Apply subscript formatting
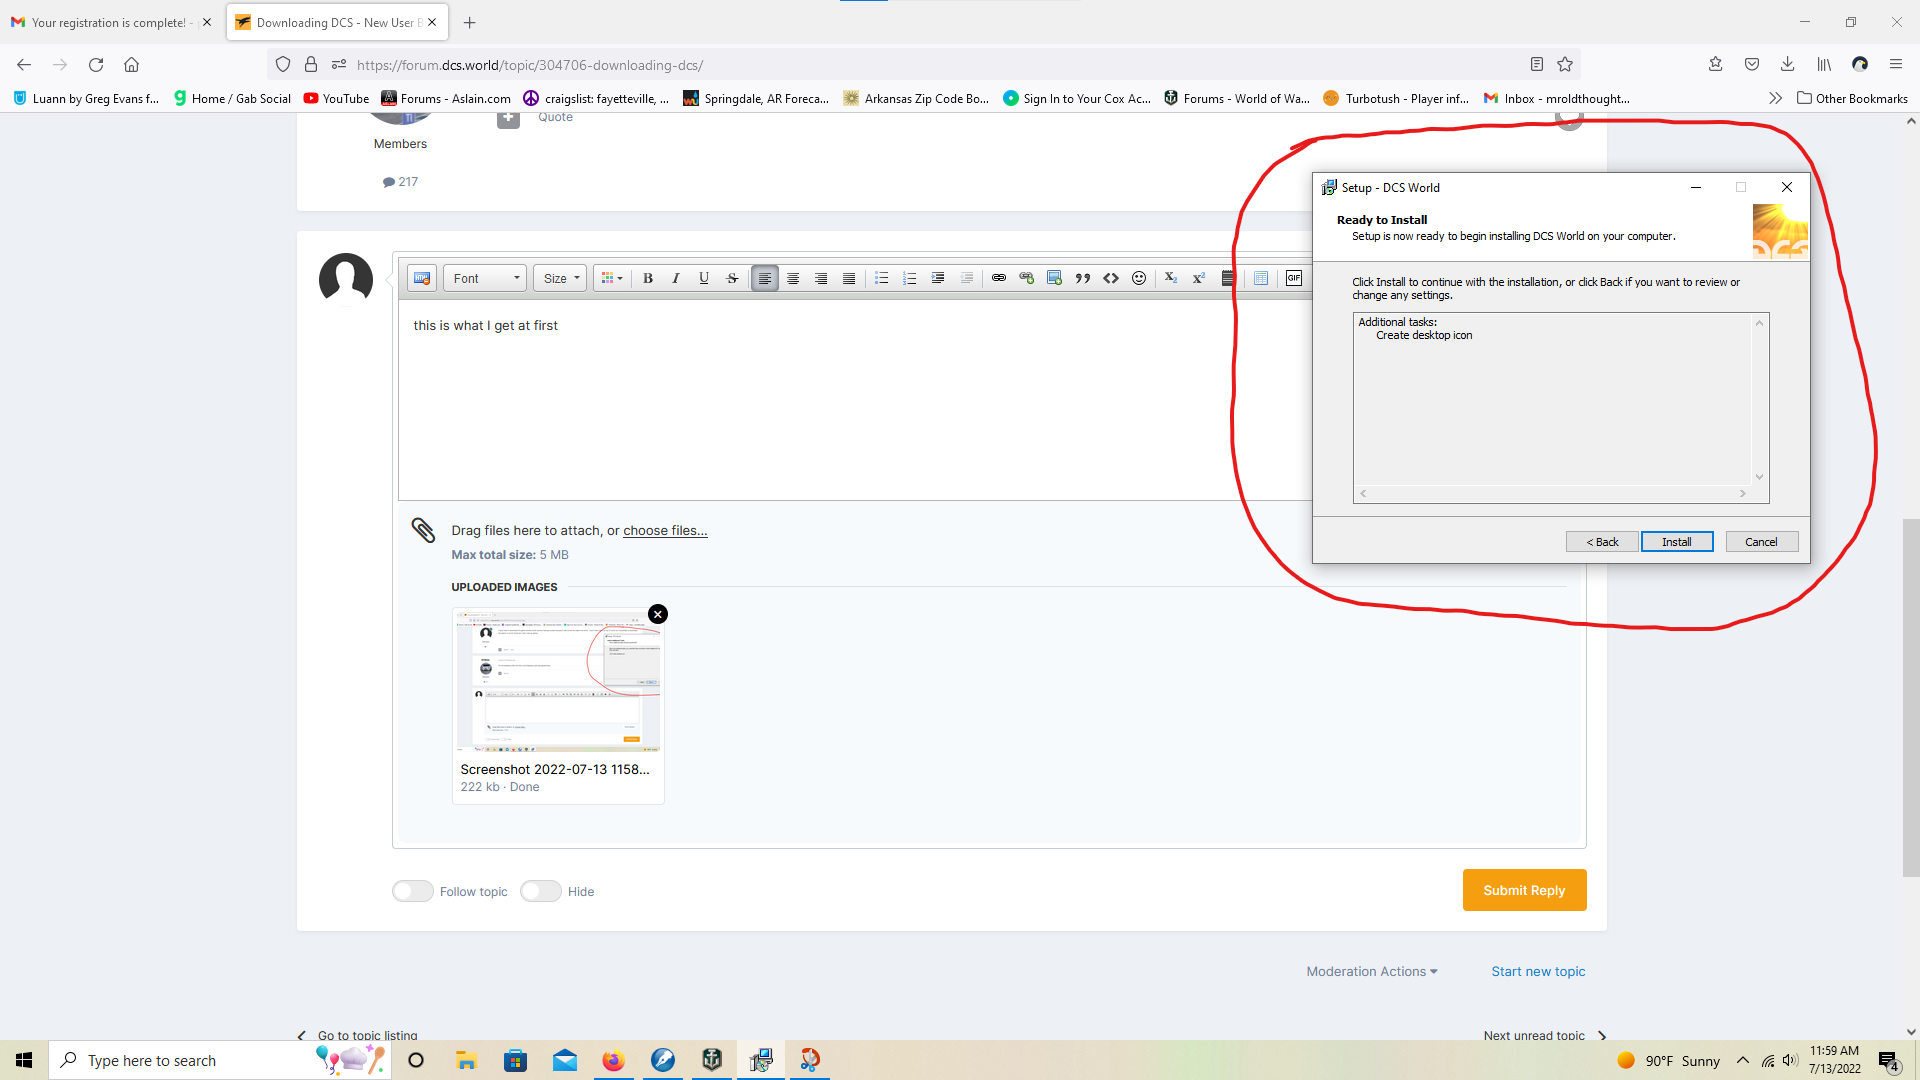The width and height of the screenshot is (1920, 1080). (x=1171, y=278)
